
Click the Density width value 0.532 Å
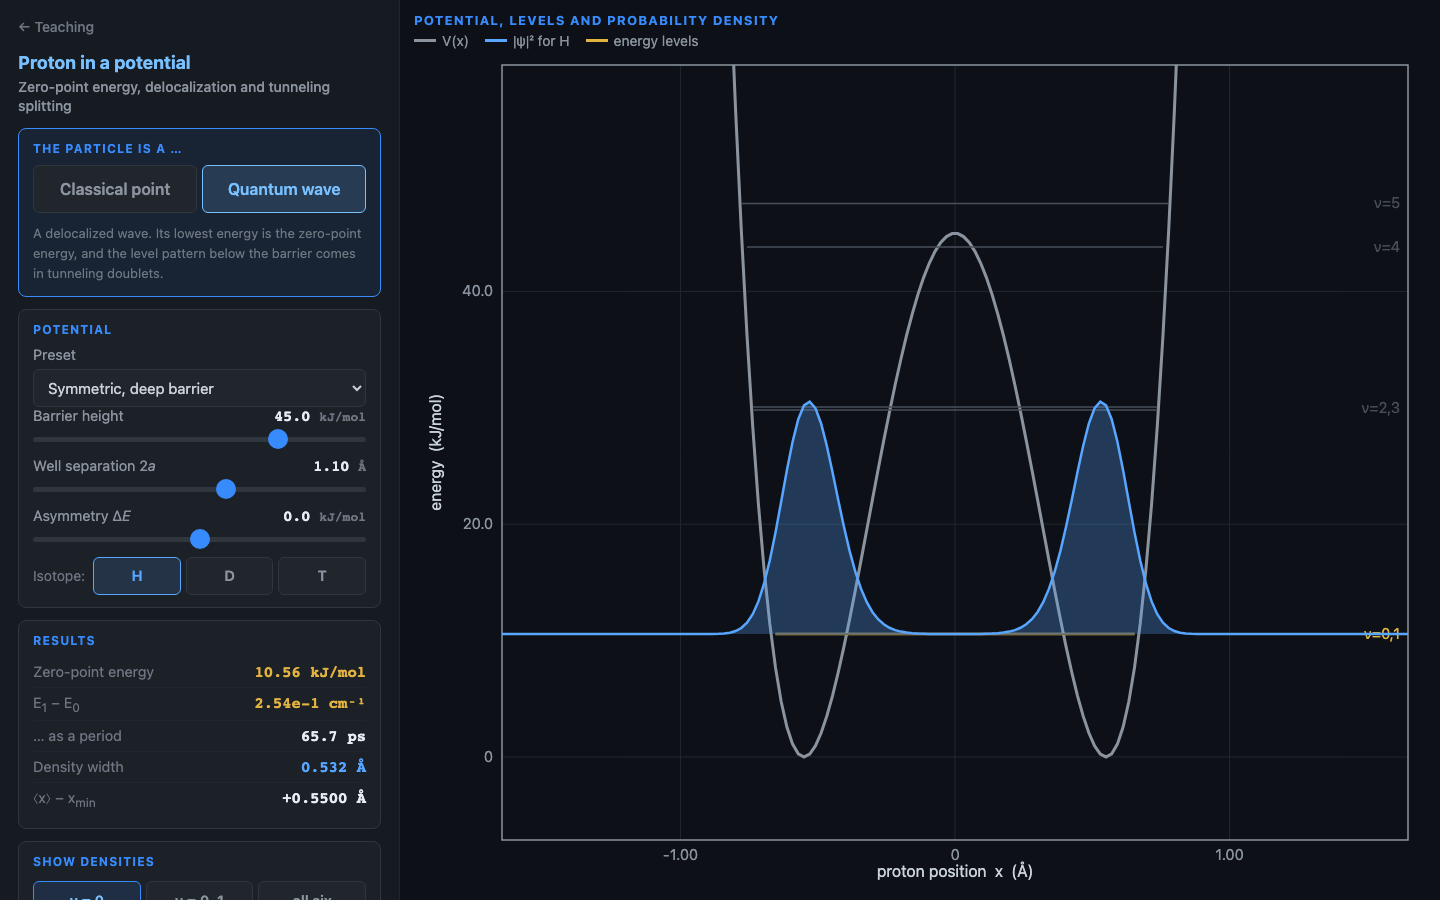pyautogui.click(x=333, y=767)
